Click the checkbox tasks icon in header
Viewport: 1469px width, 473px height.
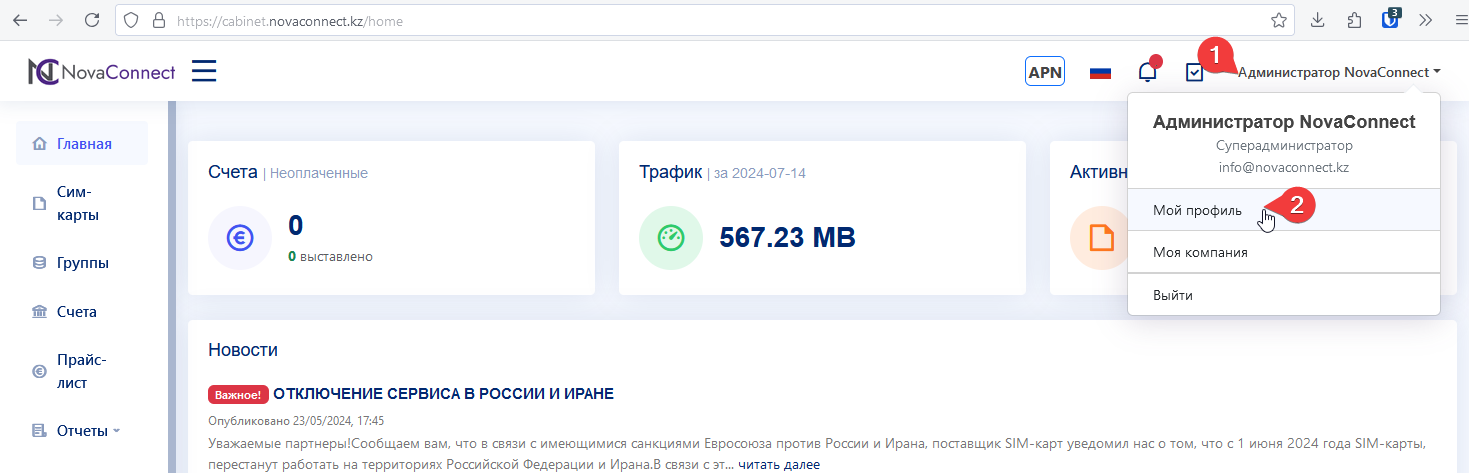click(x=1194, y=72)
